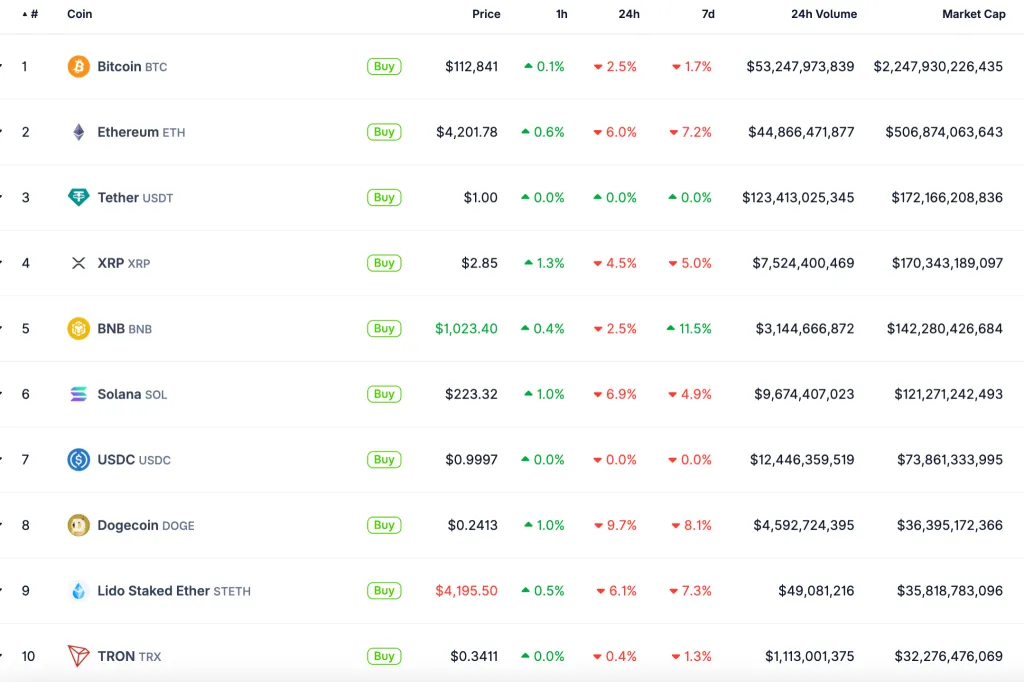
Task: Click the Solana logo icon
Action: click(x=78, y=394)
